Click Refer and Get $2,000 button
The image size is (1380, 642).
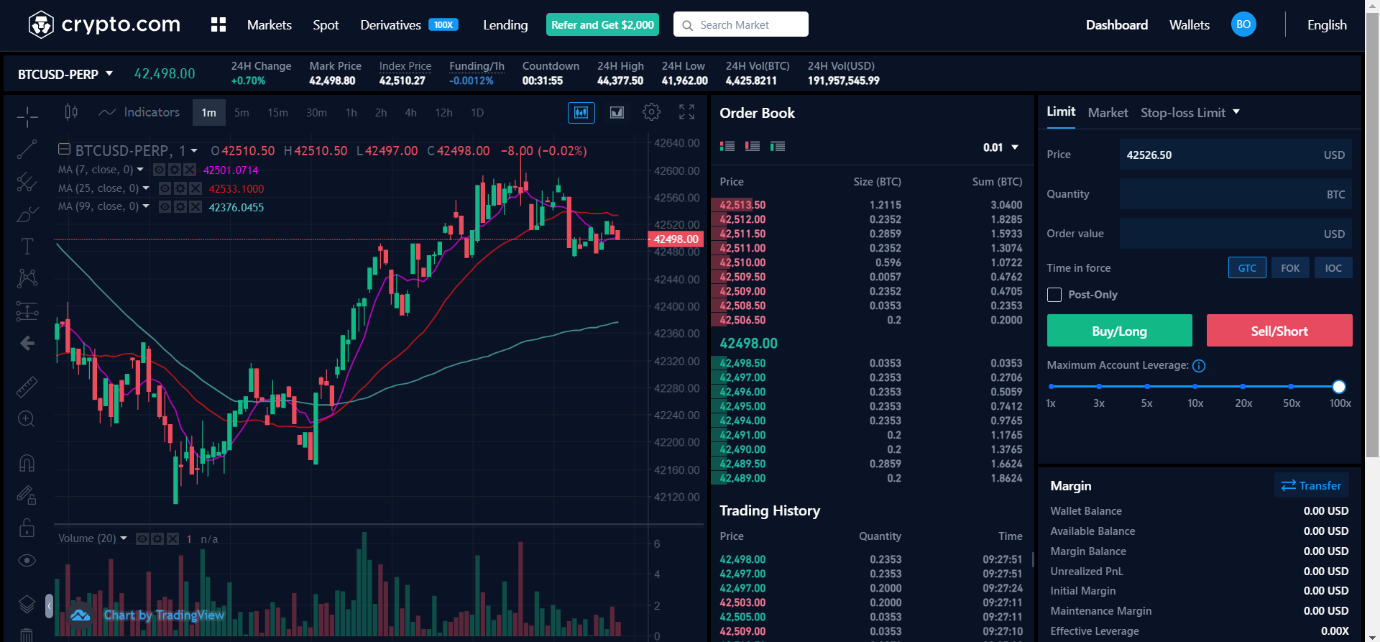tap(603, 25)
